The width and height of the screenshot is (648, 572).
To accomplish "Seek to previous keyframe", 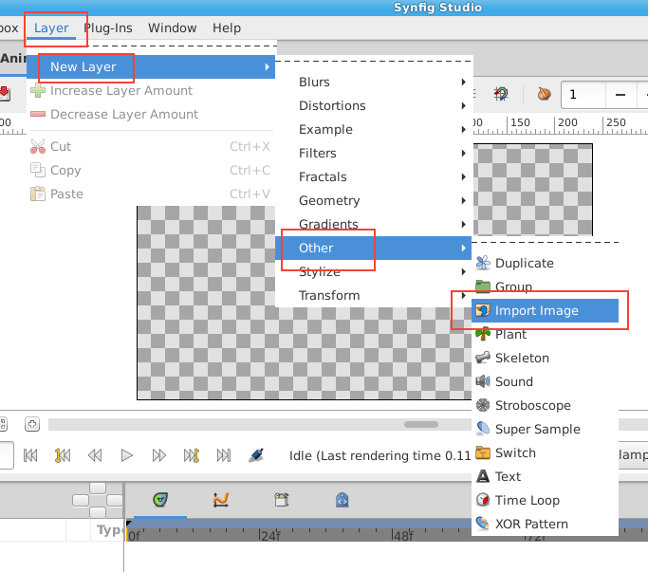I will point(62,455).
